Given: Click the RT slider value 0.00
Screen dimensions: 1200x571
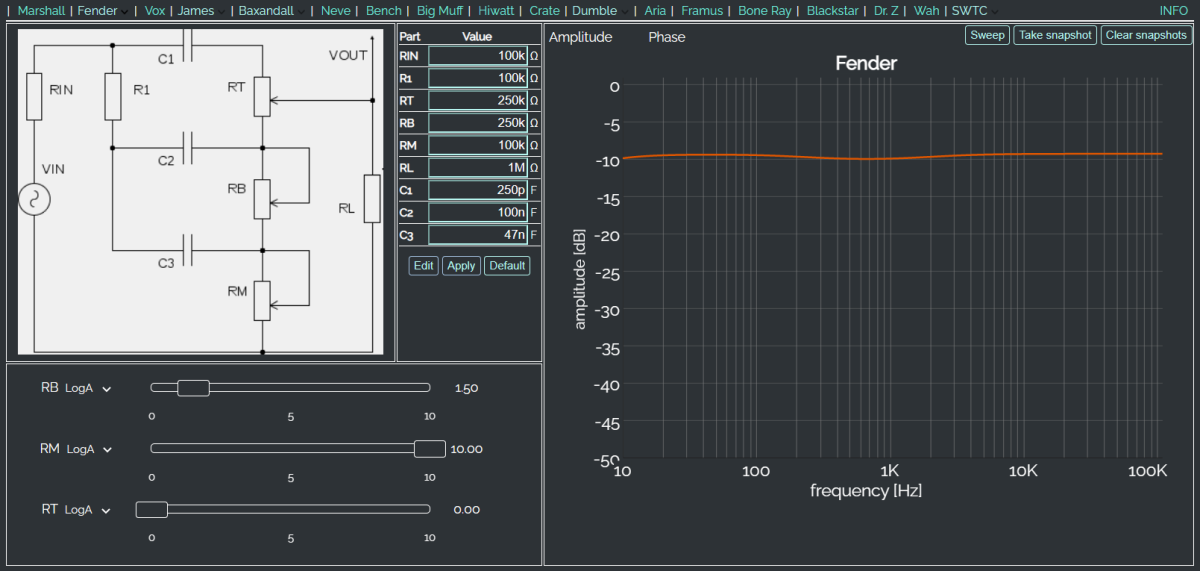Looking at the screenshot, I should (466, 510).
